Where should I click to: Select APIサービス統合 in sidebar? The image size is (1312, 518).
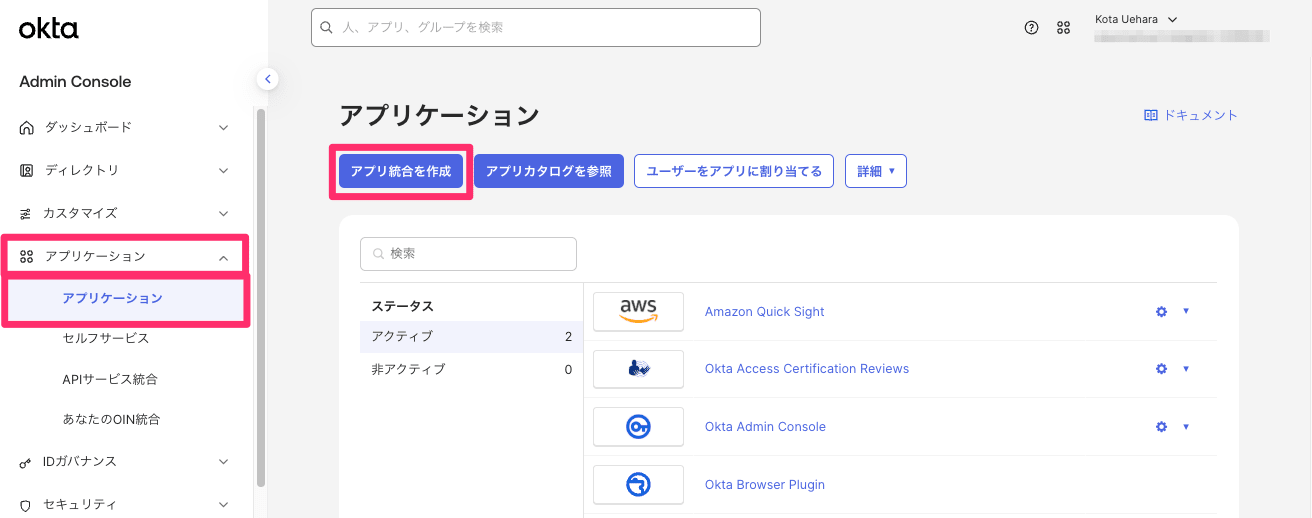point(110,379)
